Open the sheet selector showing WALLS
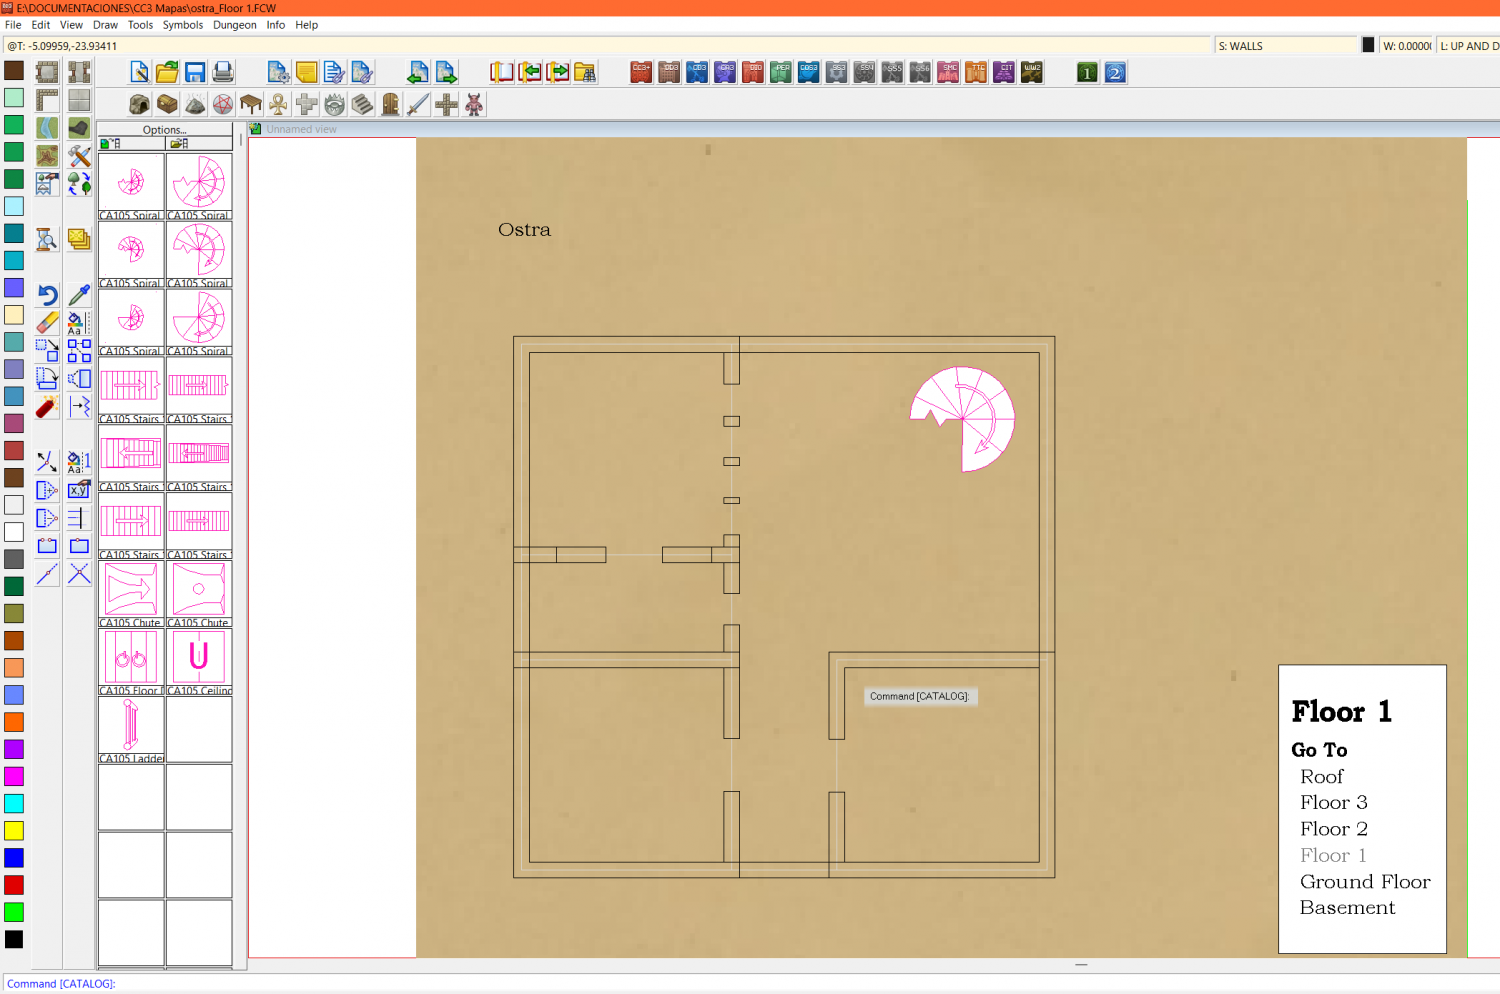Screen dimensions: 1500x994 point(1285,46)
